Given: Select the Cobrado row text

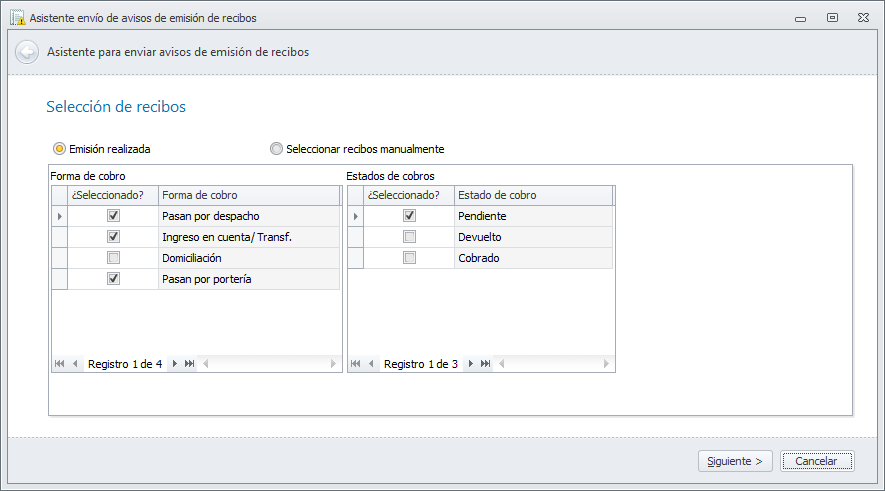Looking at the screenshot, I should (x=478, y=258).
